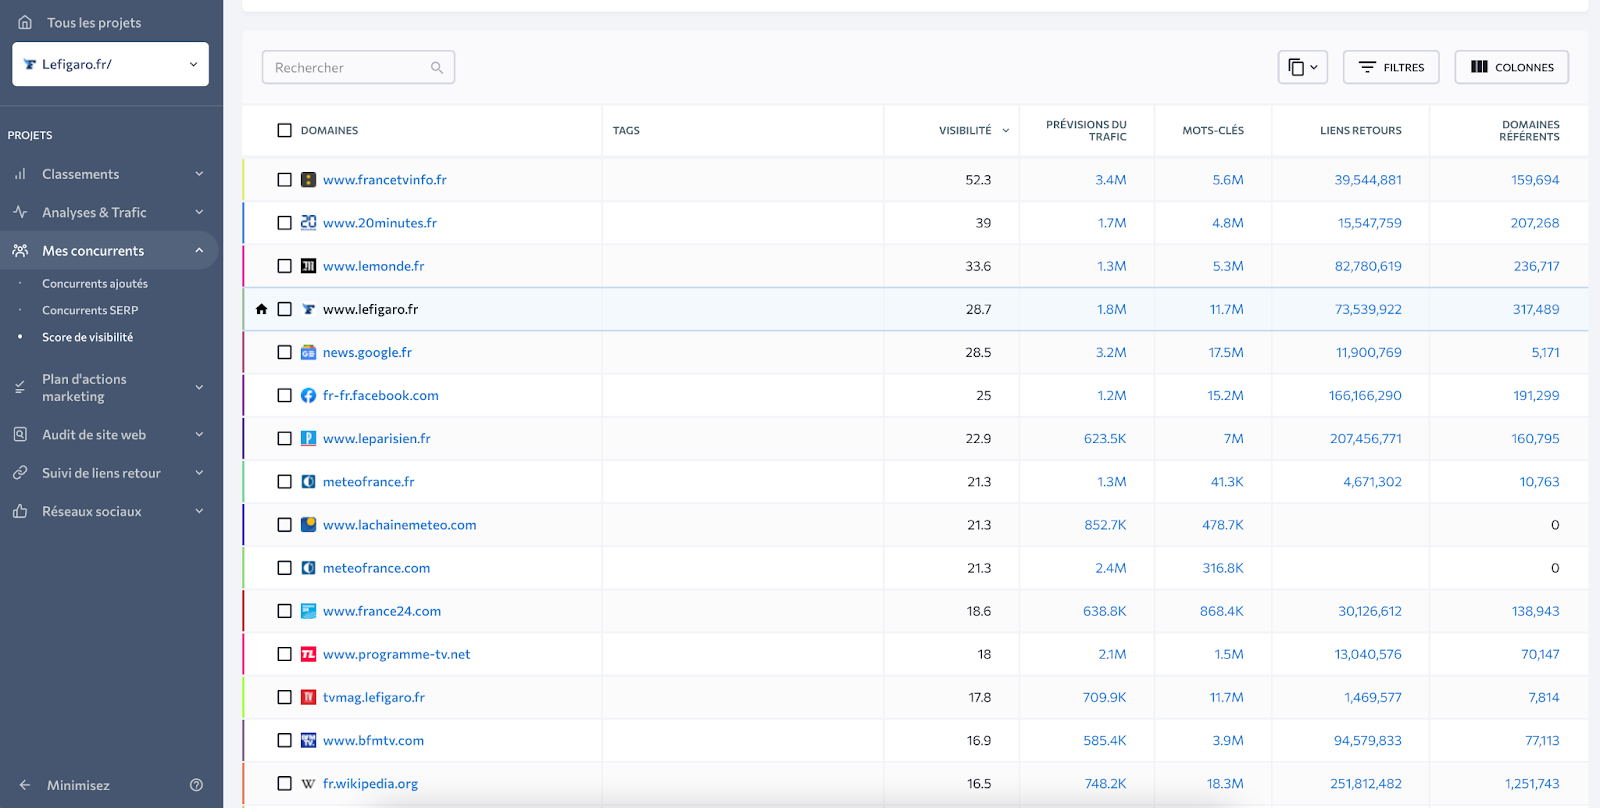Tick the news.google.fr checkbox
This screenshot has width=1600, height=808.
[284, 352]
